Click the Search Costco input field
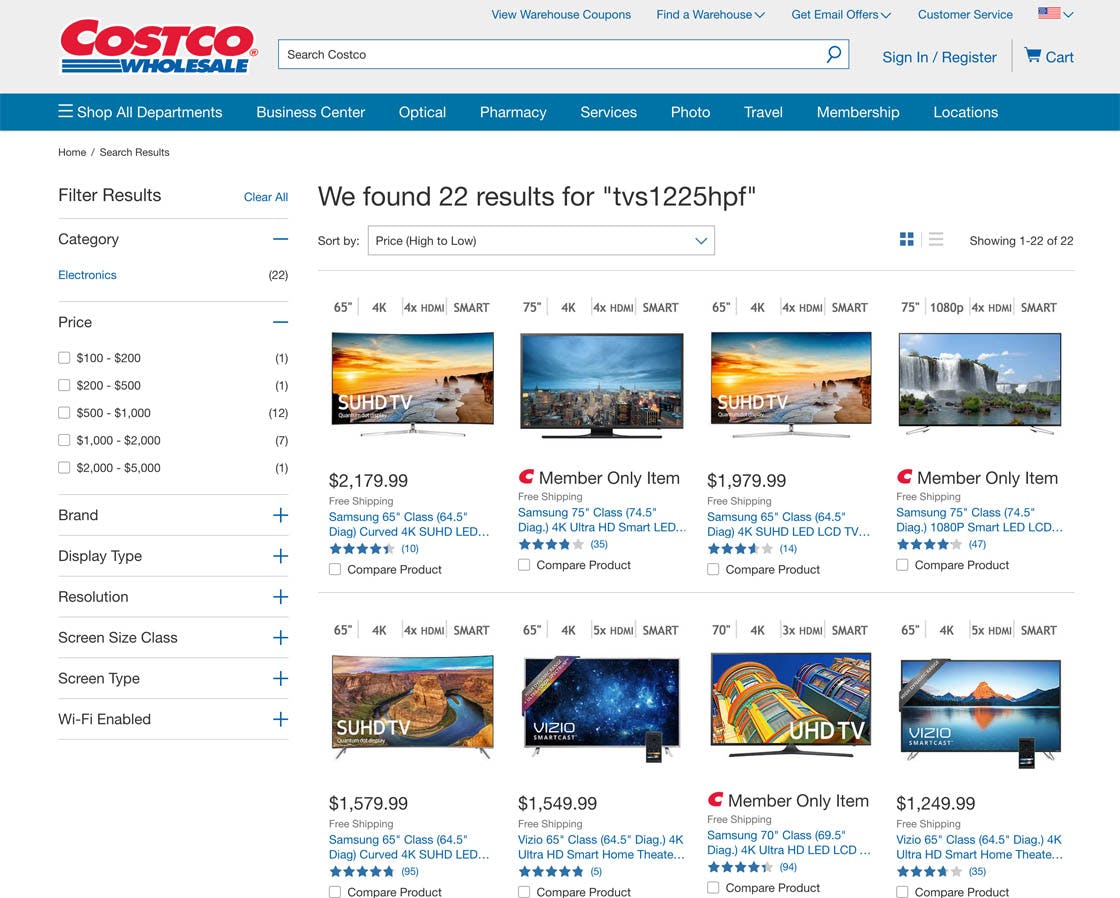This screenshot has height=898, width=1120. [x=550, y=54]
